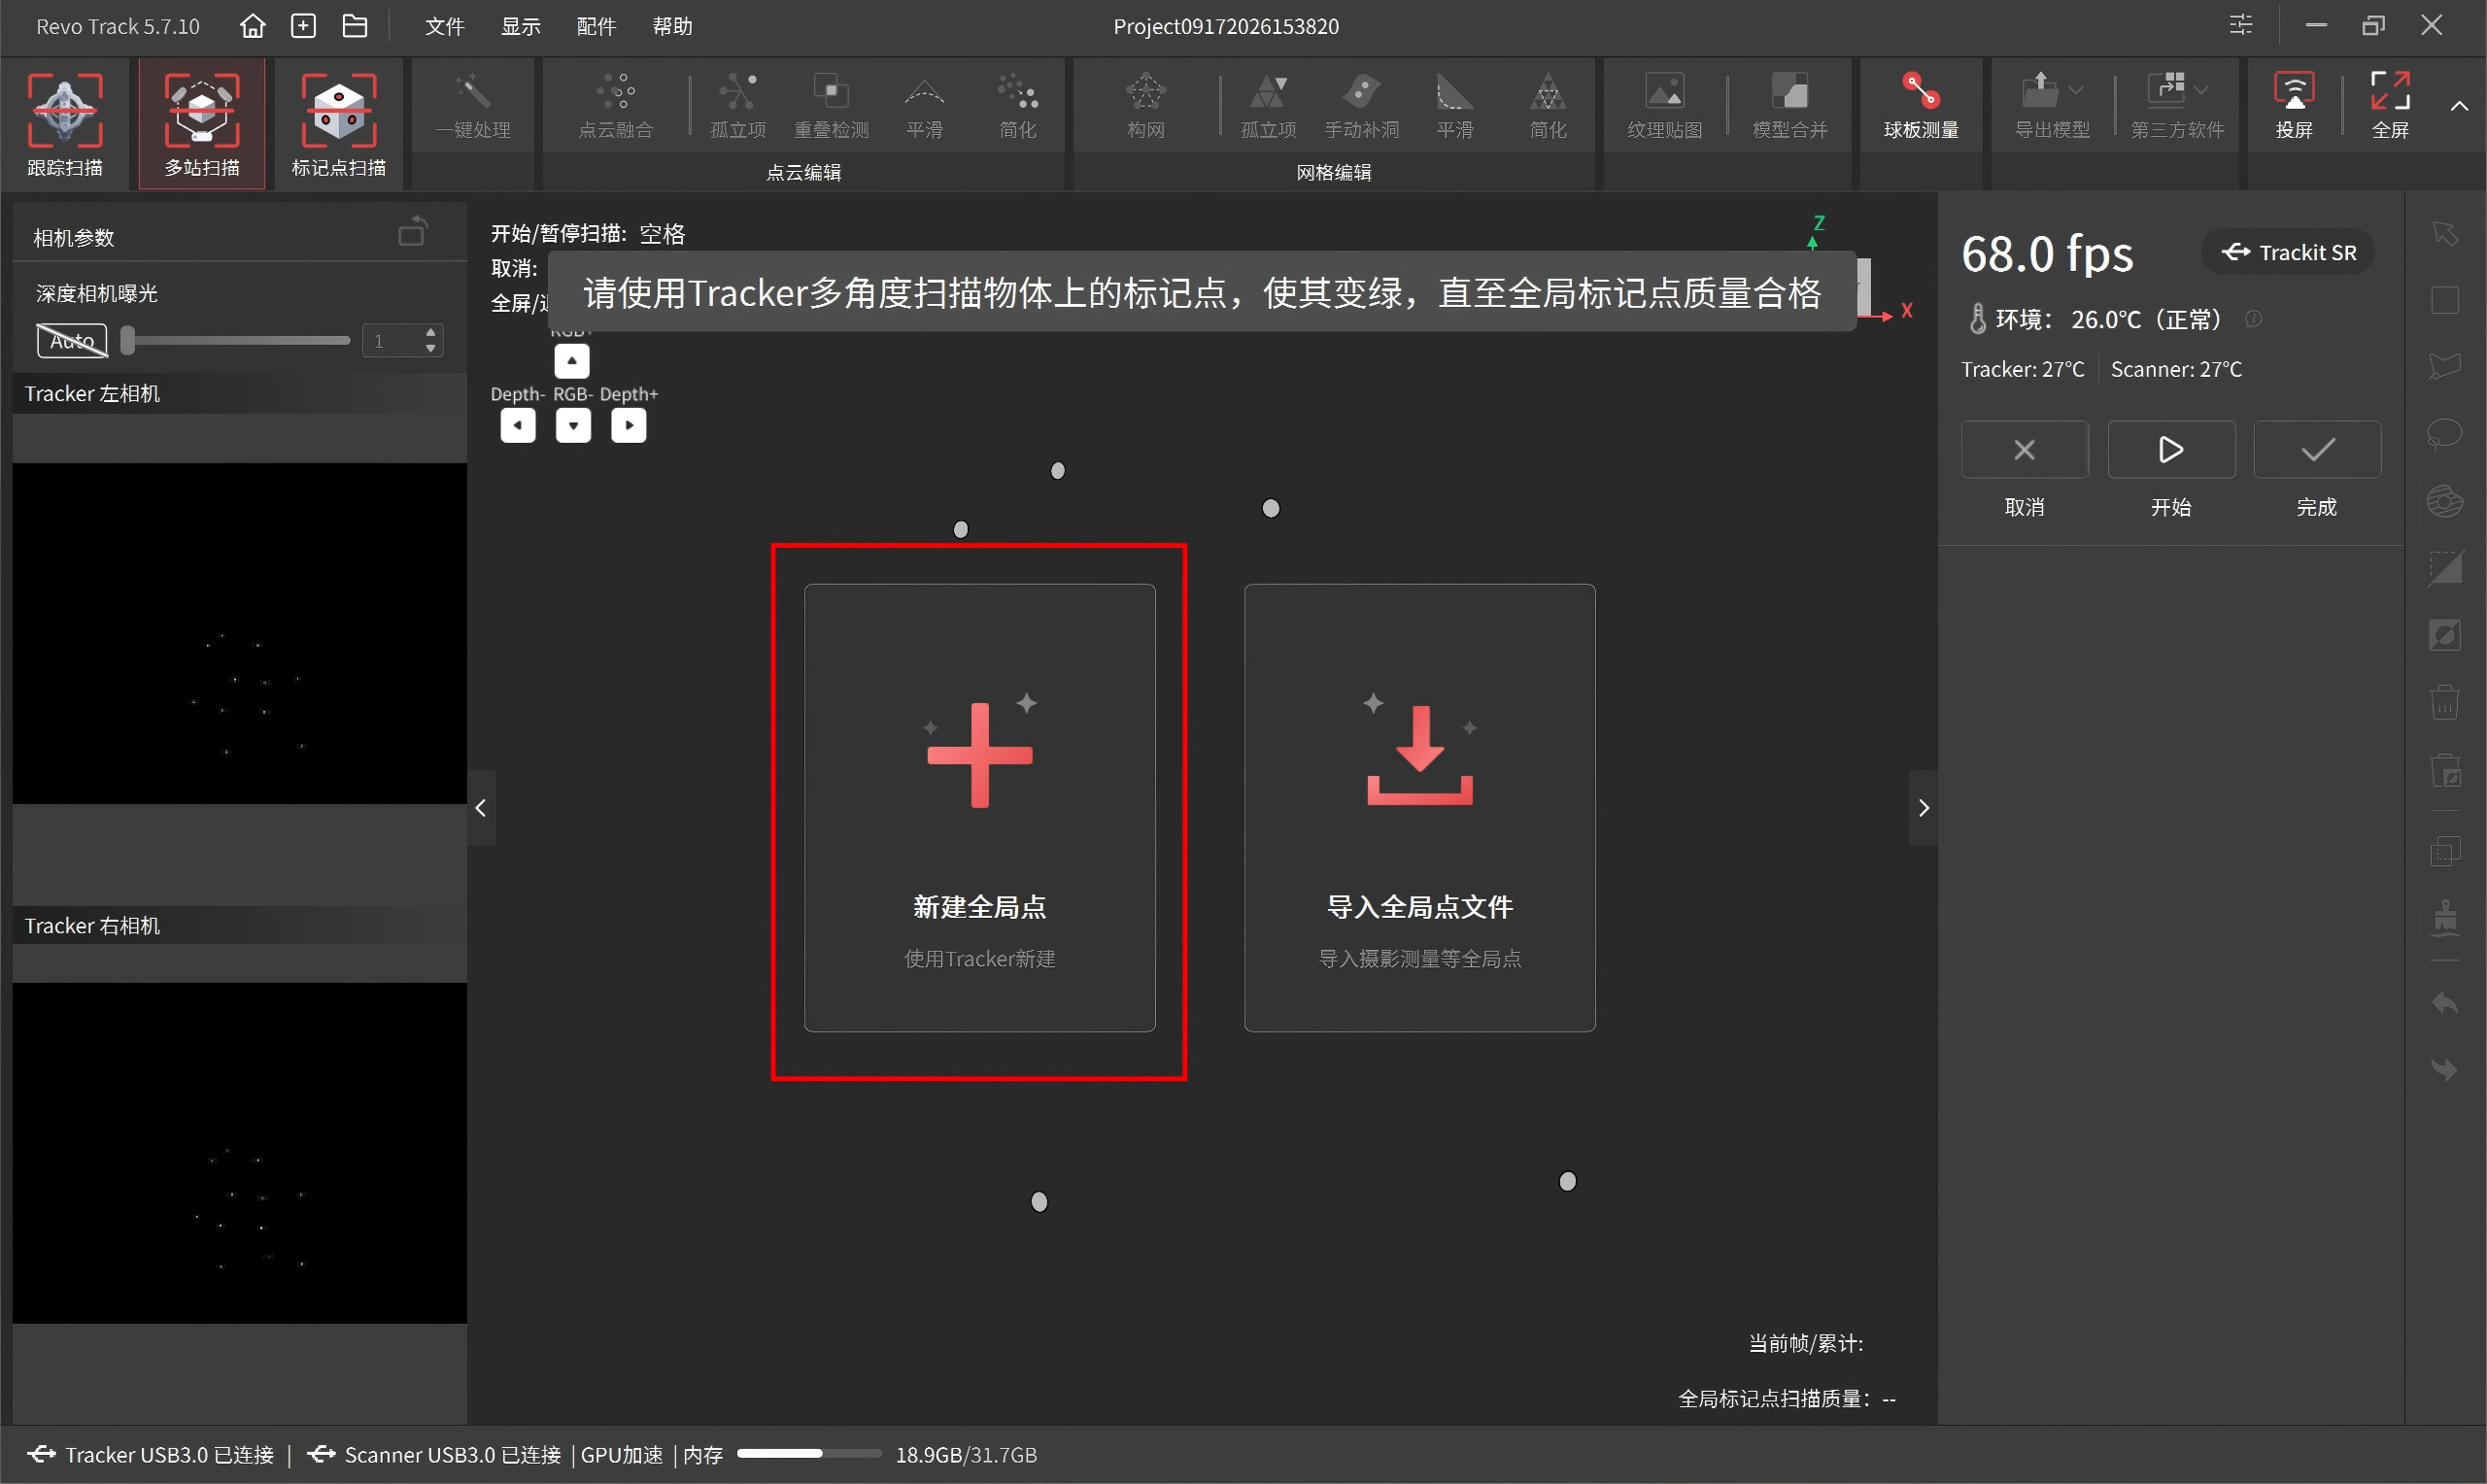Enter 全屏 fullscreen mode
Screen dimensions: 2487x1484
pos(2389,105)
